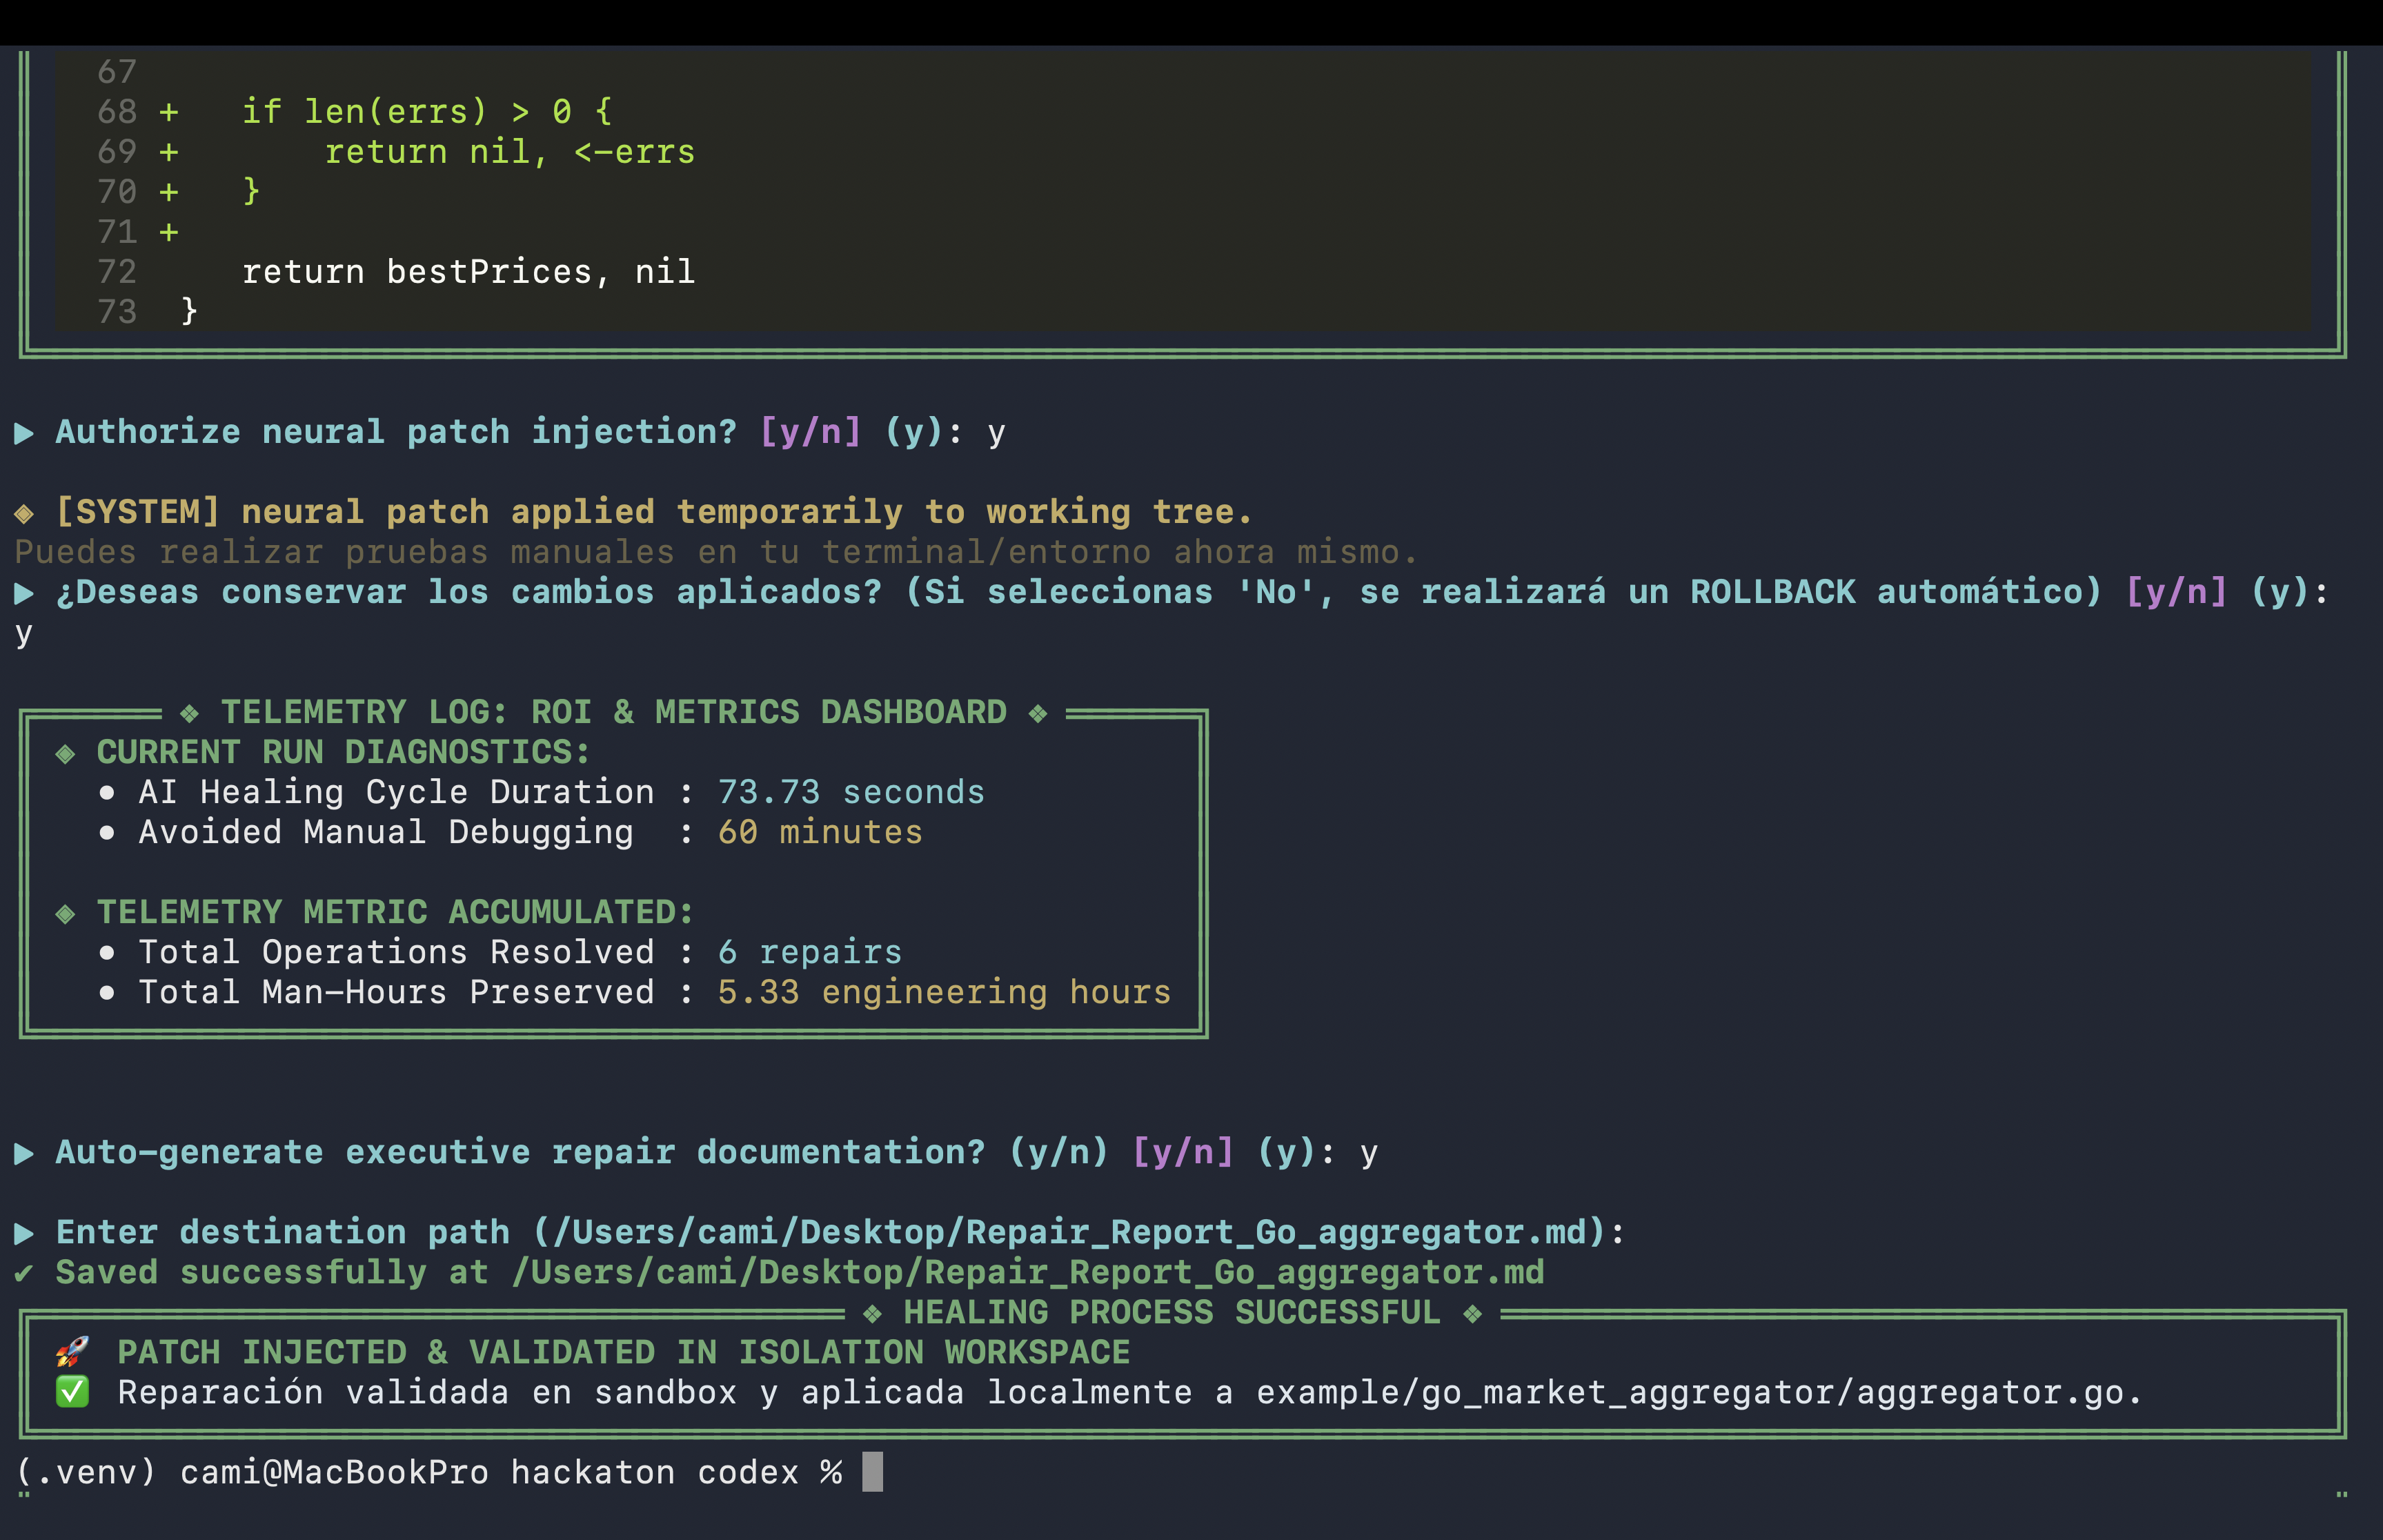Screen dimensions: 2383x1540
Task: Click the terminal cursor at the shell prompt
Action: [872, 1472]
